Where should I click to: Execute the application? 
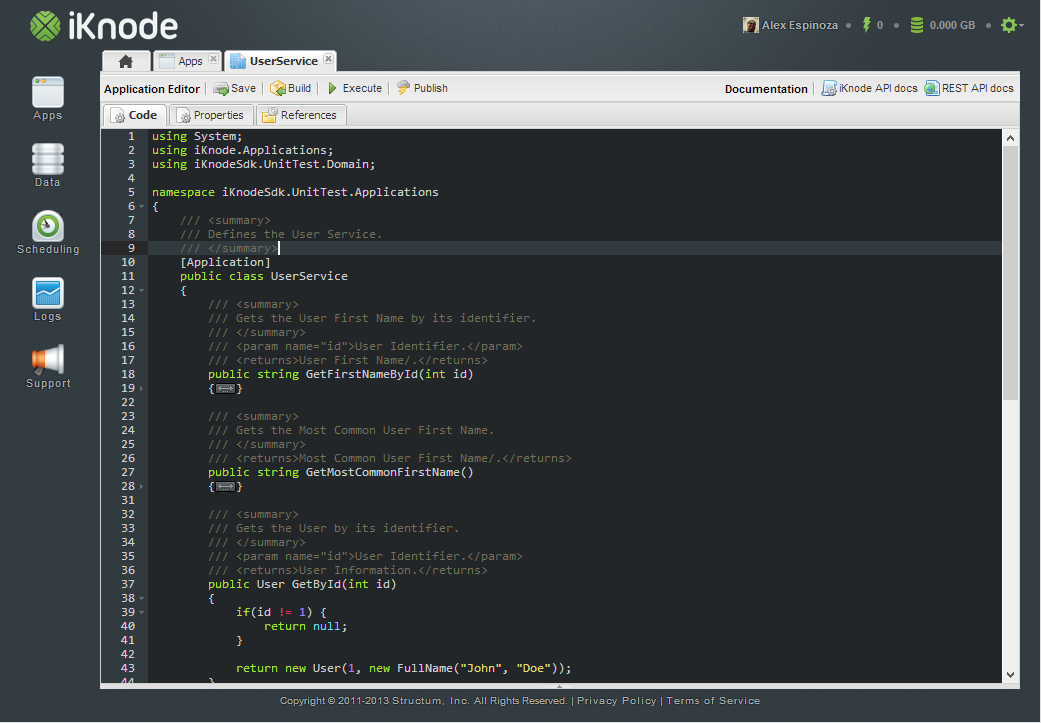point(355,88)
